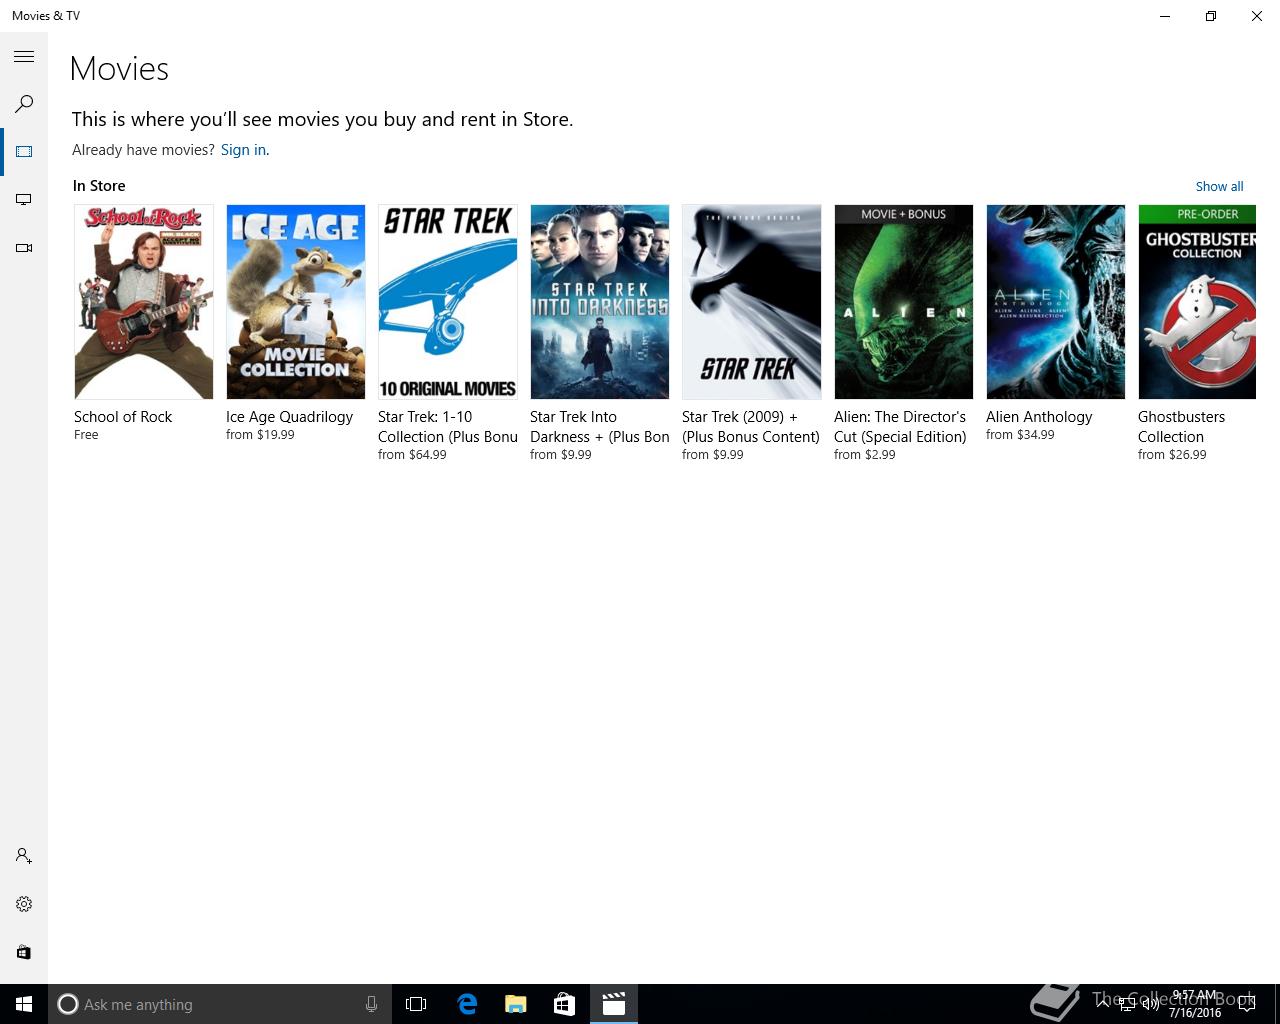Click the 'from $2.99' price text
The height and width of the screenshot is (1024, 1280).
[865, 455]
